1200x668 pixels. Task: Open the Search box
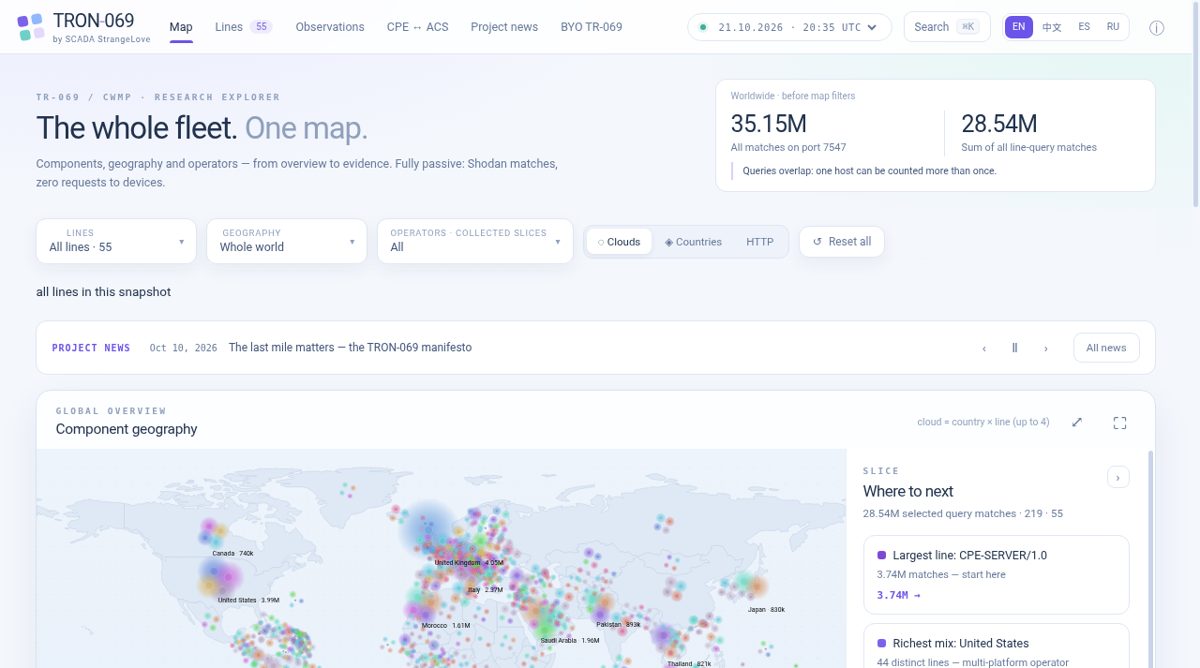[x=947, y=27]
